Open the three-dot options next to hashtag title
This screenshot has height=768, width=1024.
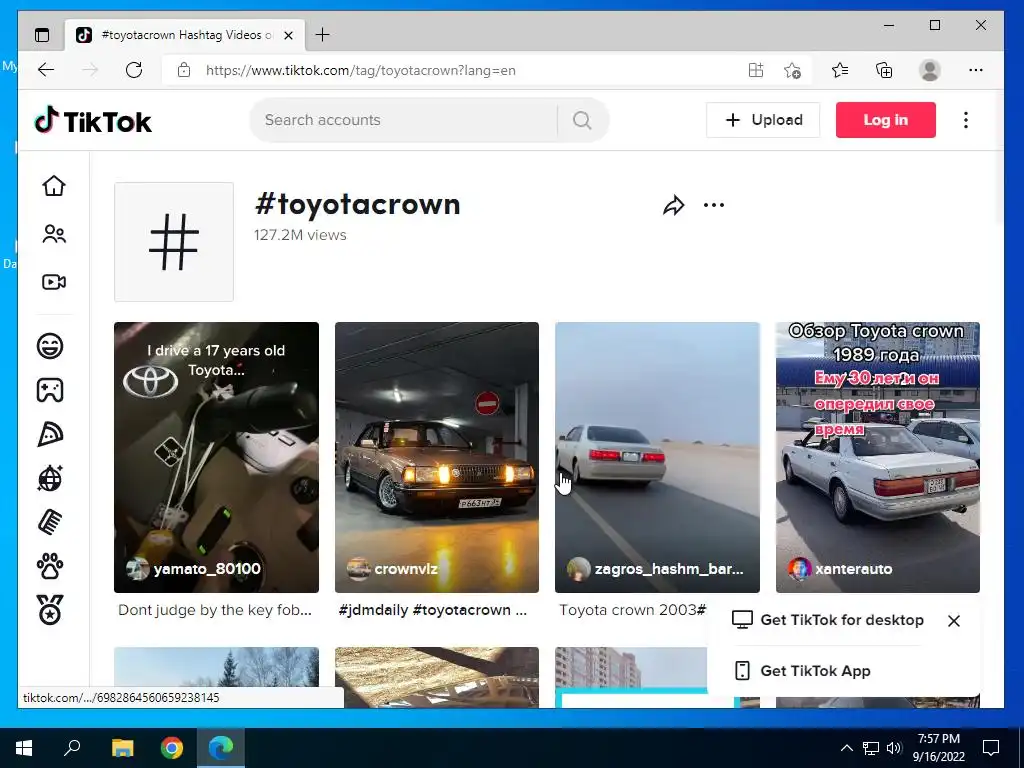pyautogui.click(x=714, y=206)
